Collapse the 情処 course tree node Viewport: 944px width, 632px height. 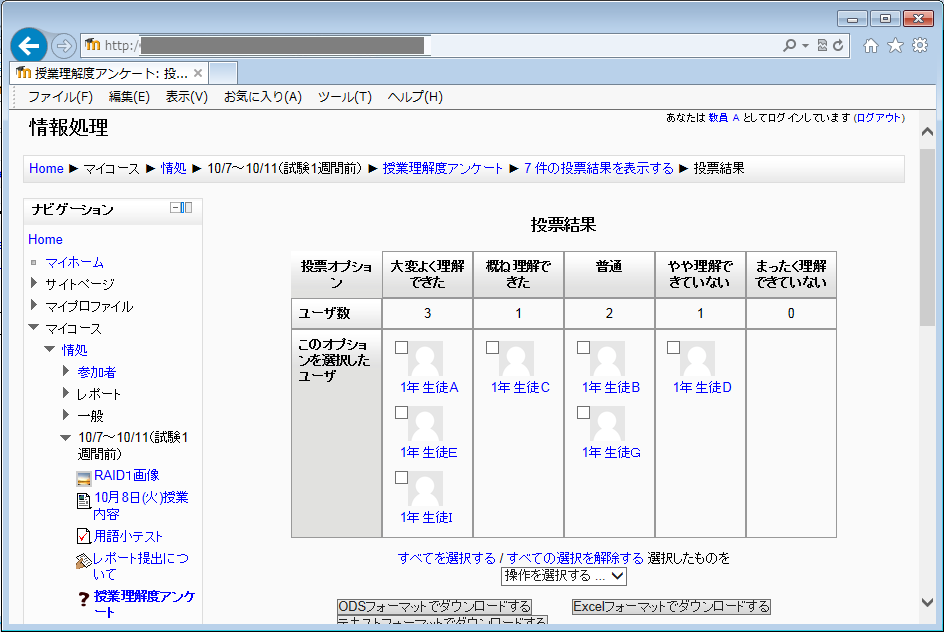coord(50,349)
